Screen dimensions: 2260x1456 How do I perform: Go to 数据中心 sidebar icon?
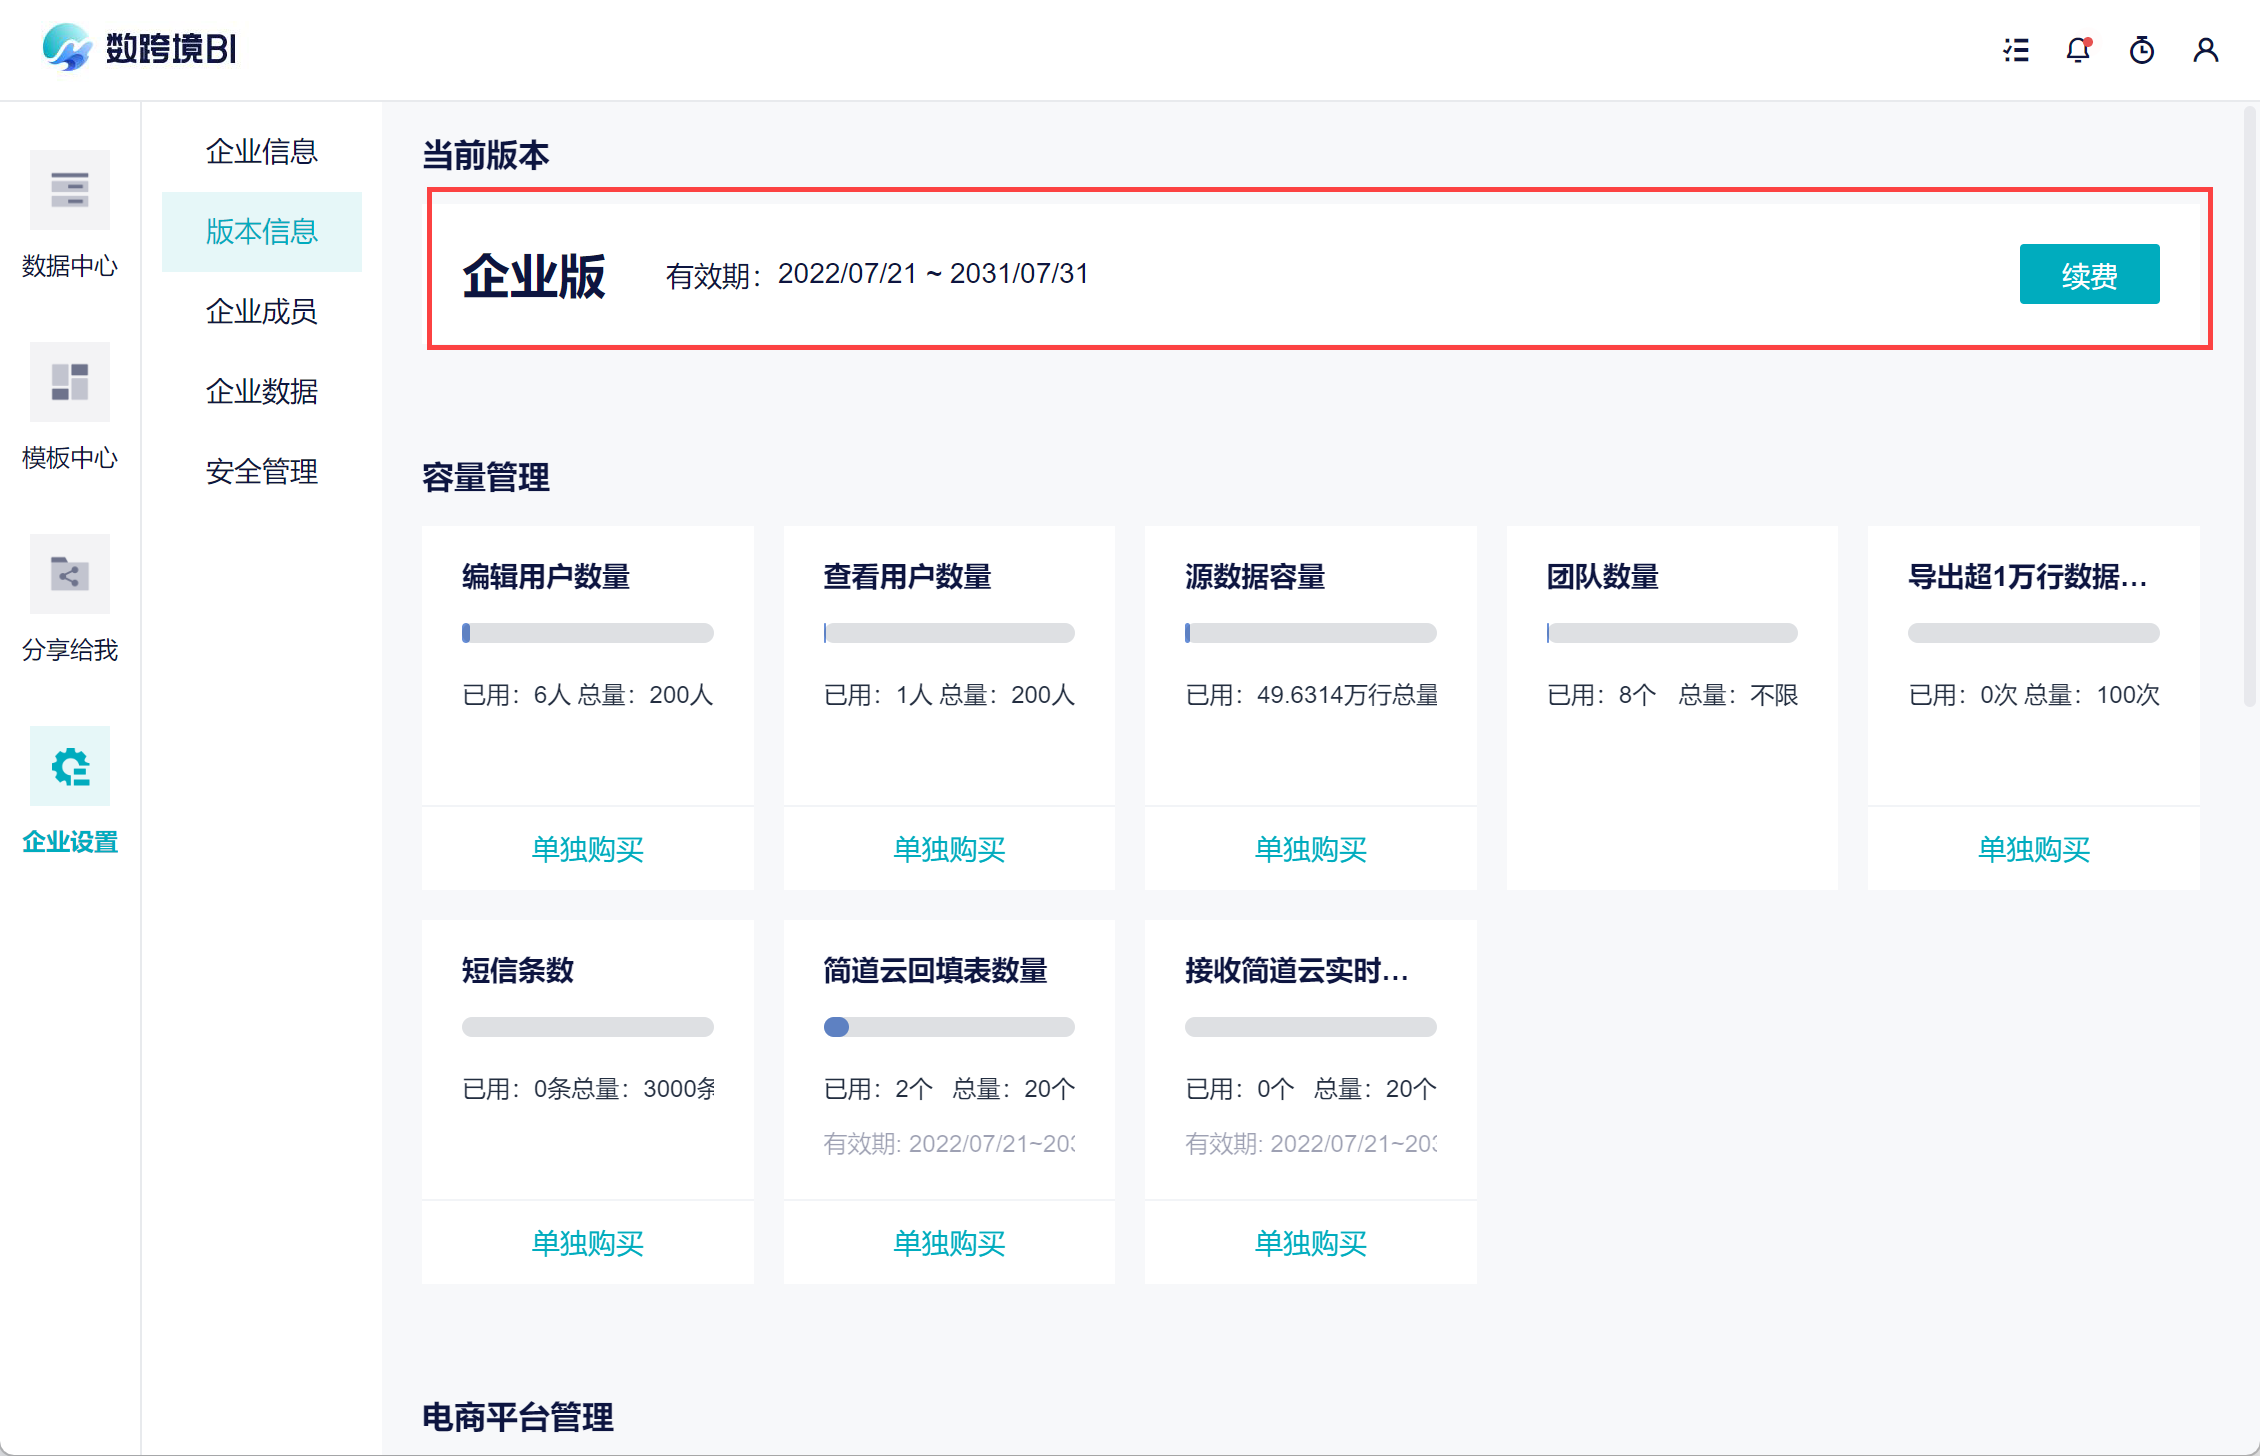click(x=69, y=190)
